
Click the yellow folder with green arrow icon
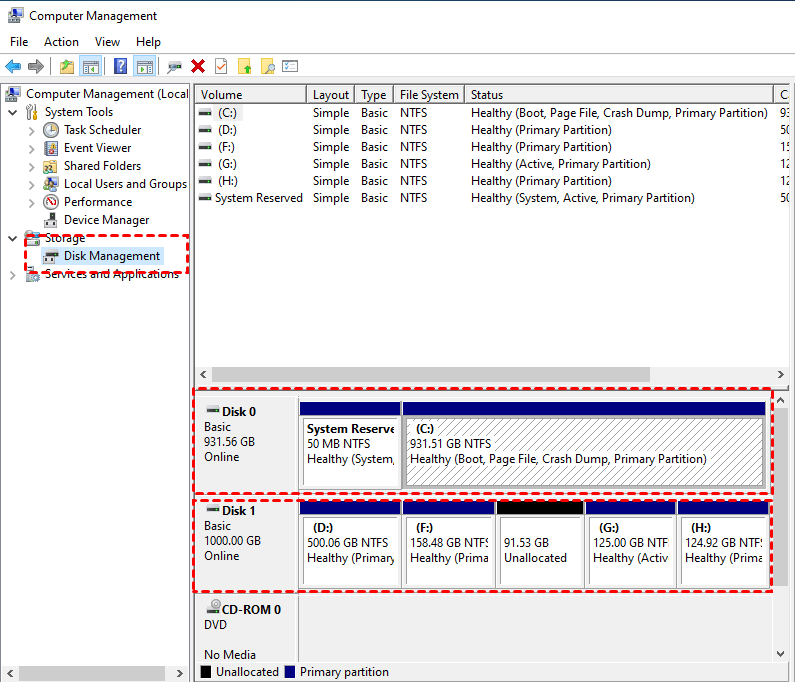pos(244,66)
